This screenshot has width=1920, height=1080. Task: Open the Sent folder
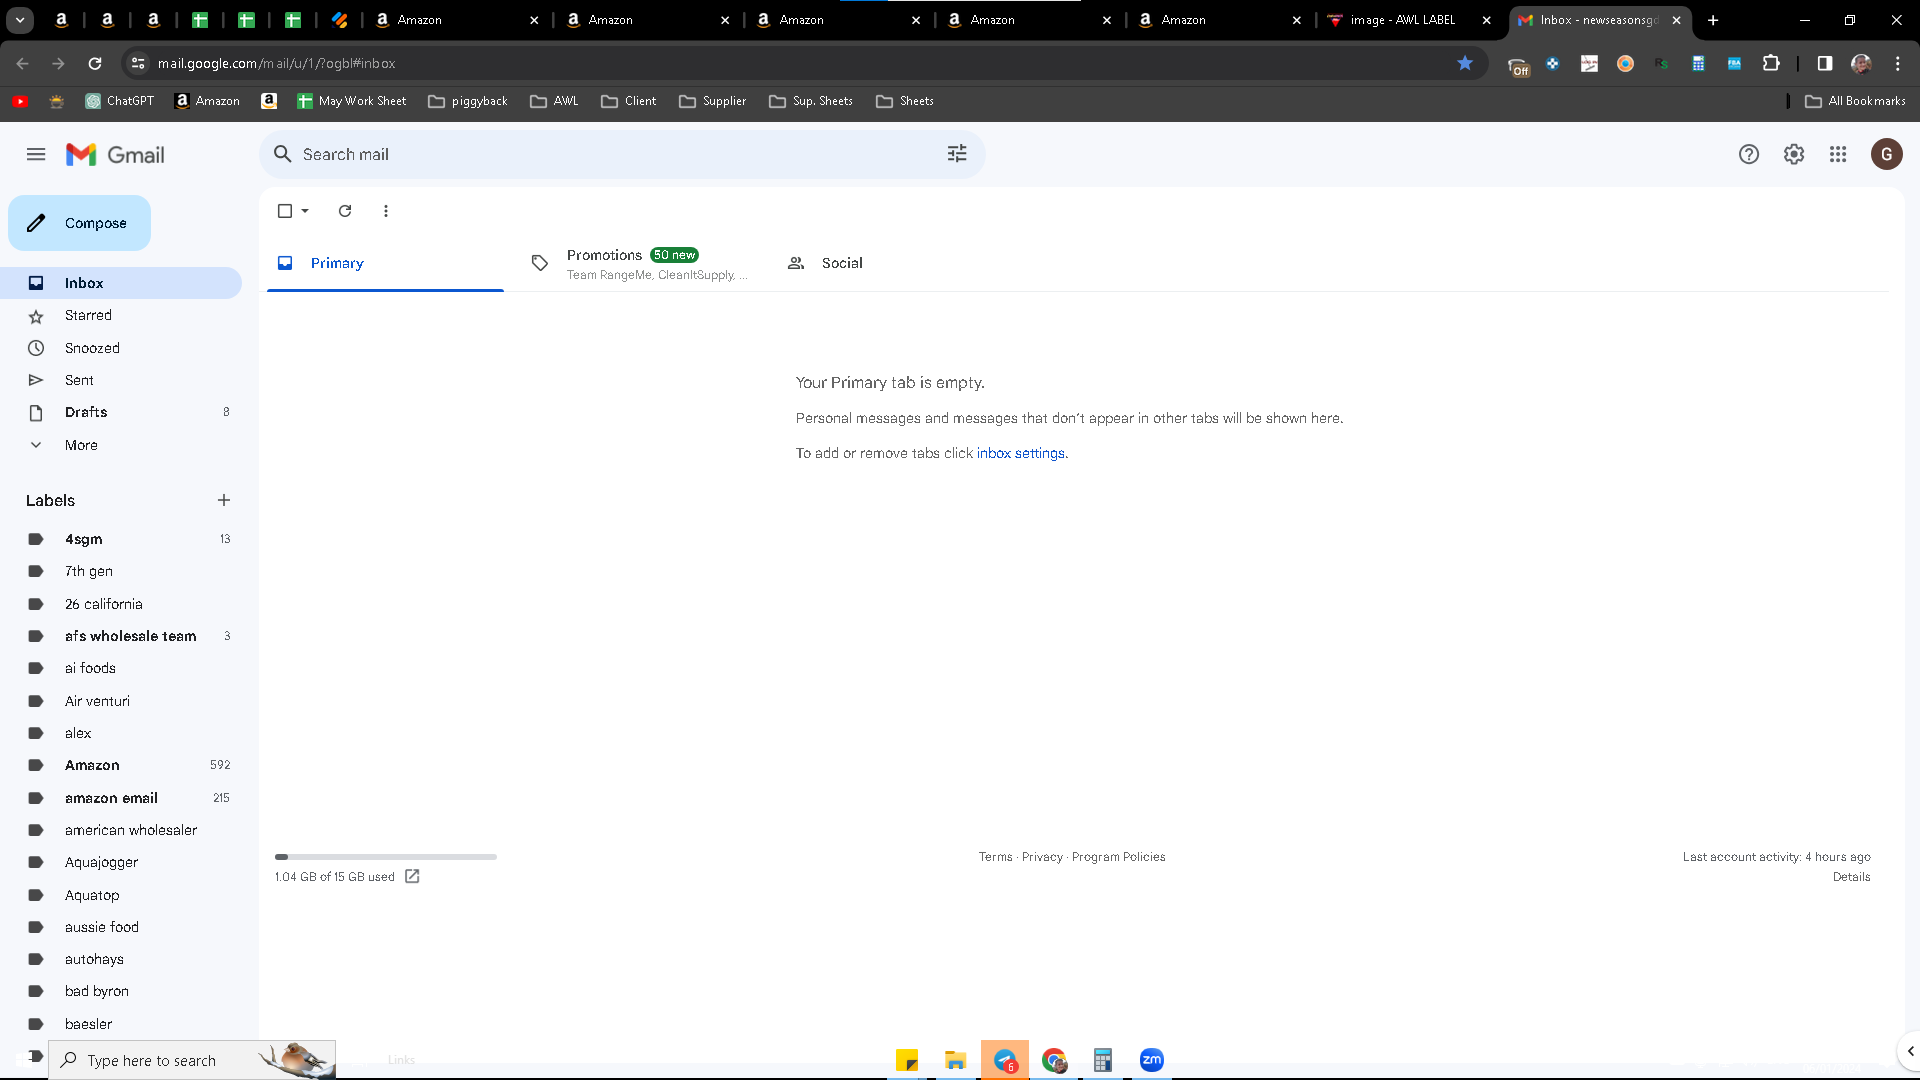[121, 380]
